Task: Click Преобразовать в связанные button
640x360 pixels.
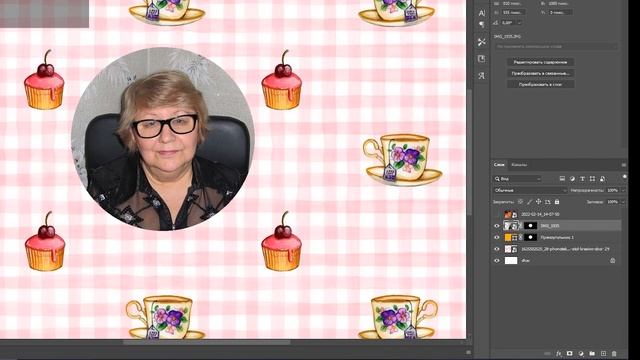Action: (x=540, y=73)
